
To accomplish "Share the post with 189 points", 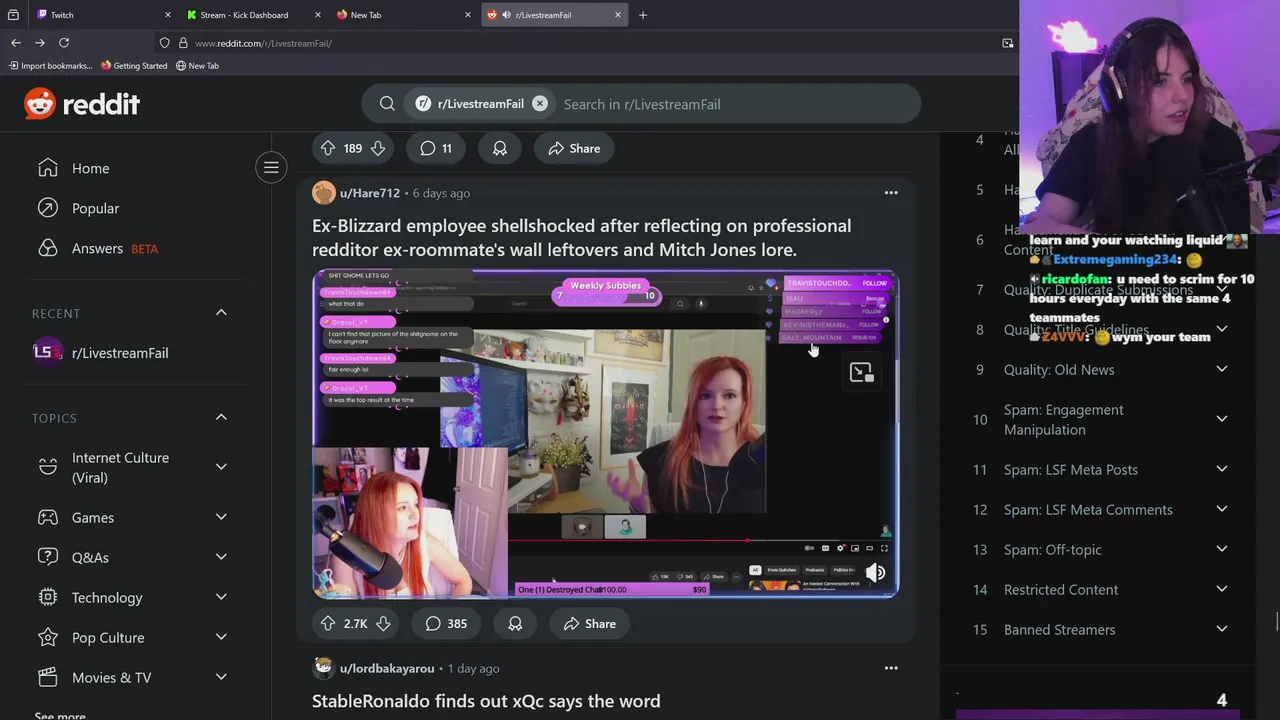I will (x=574, y=148).
